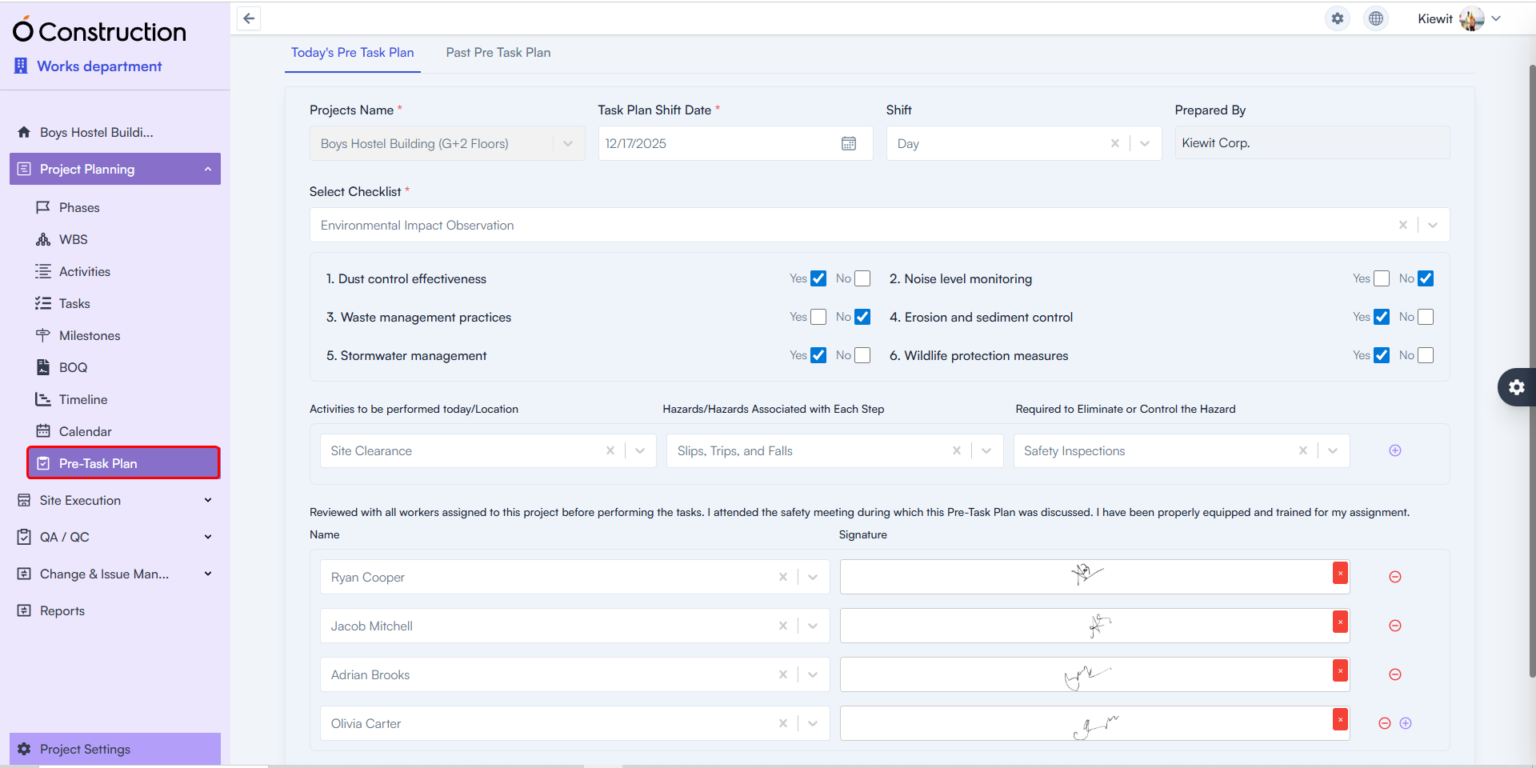Open the Calendar section

click(x=84, y=431)
